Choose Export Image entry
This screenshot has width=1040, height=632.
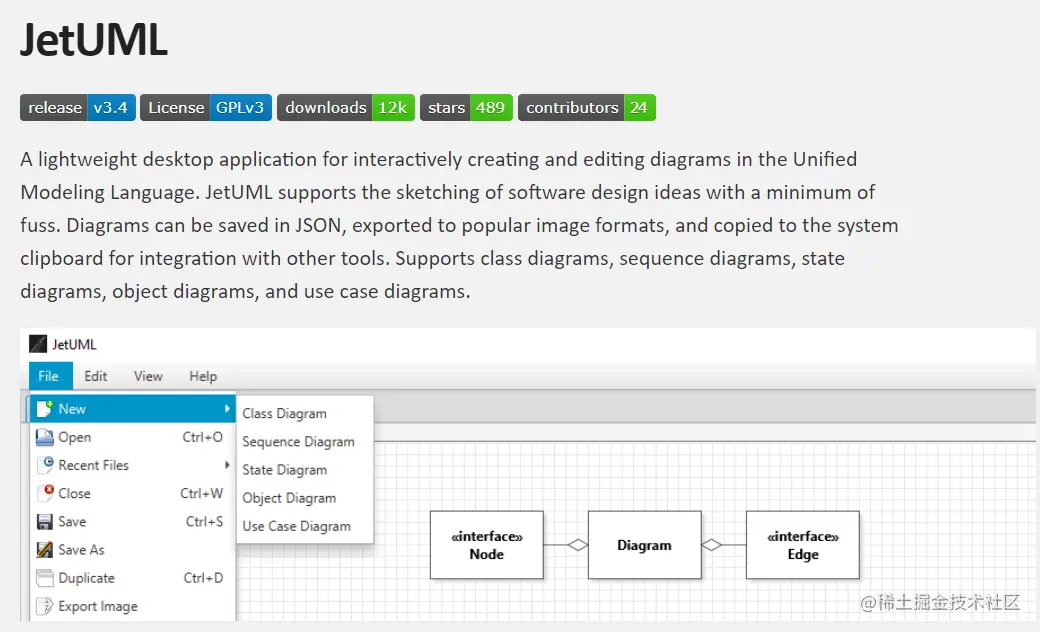pos(133,606)
